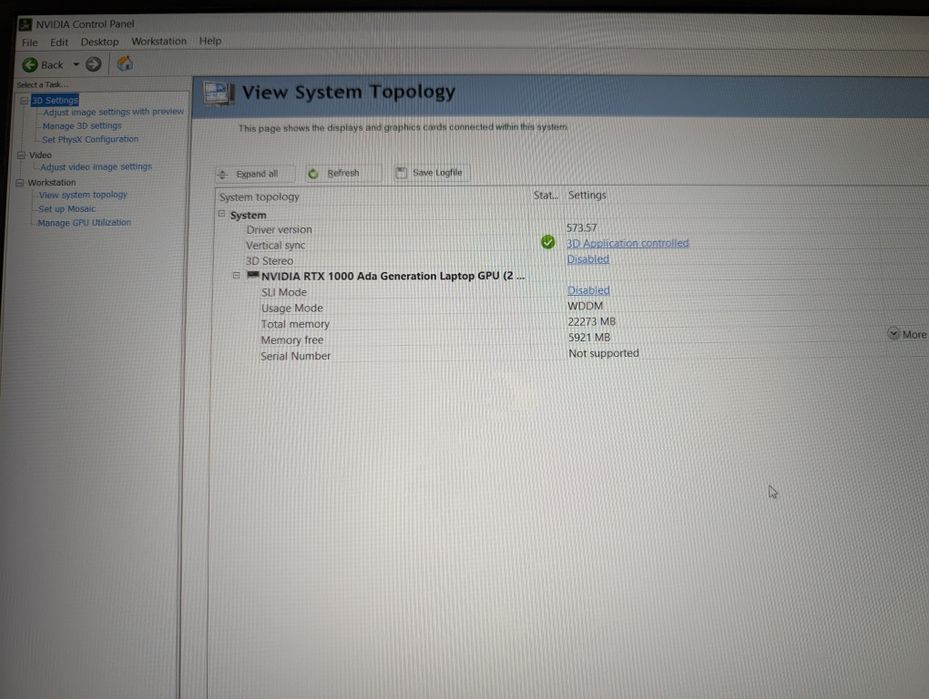Click the NVIDIA RTX 1000 Ada Generation label
The image size is (929, 699).
coord(393,276)
